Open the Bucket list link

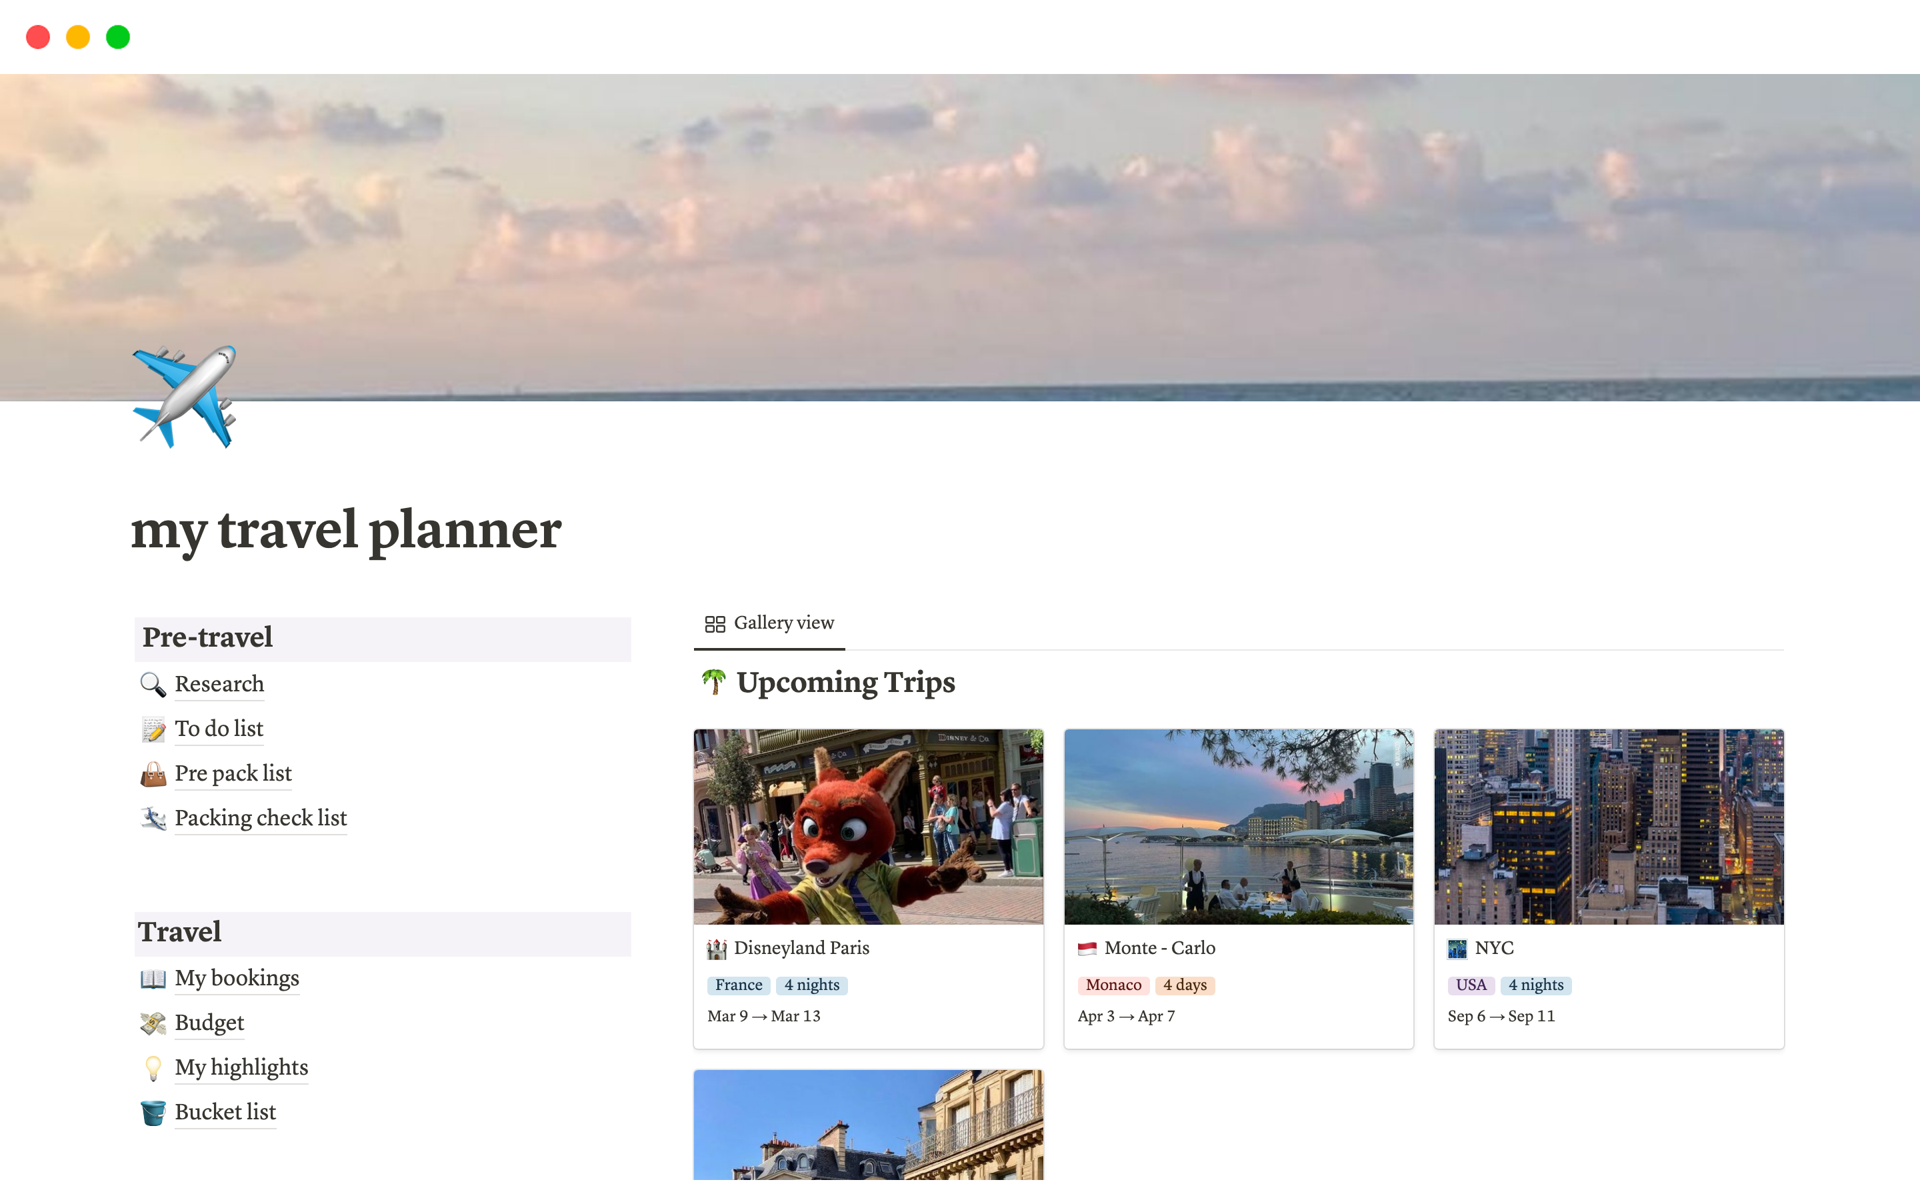point(225,1112)
